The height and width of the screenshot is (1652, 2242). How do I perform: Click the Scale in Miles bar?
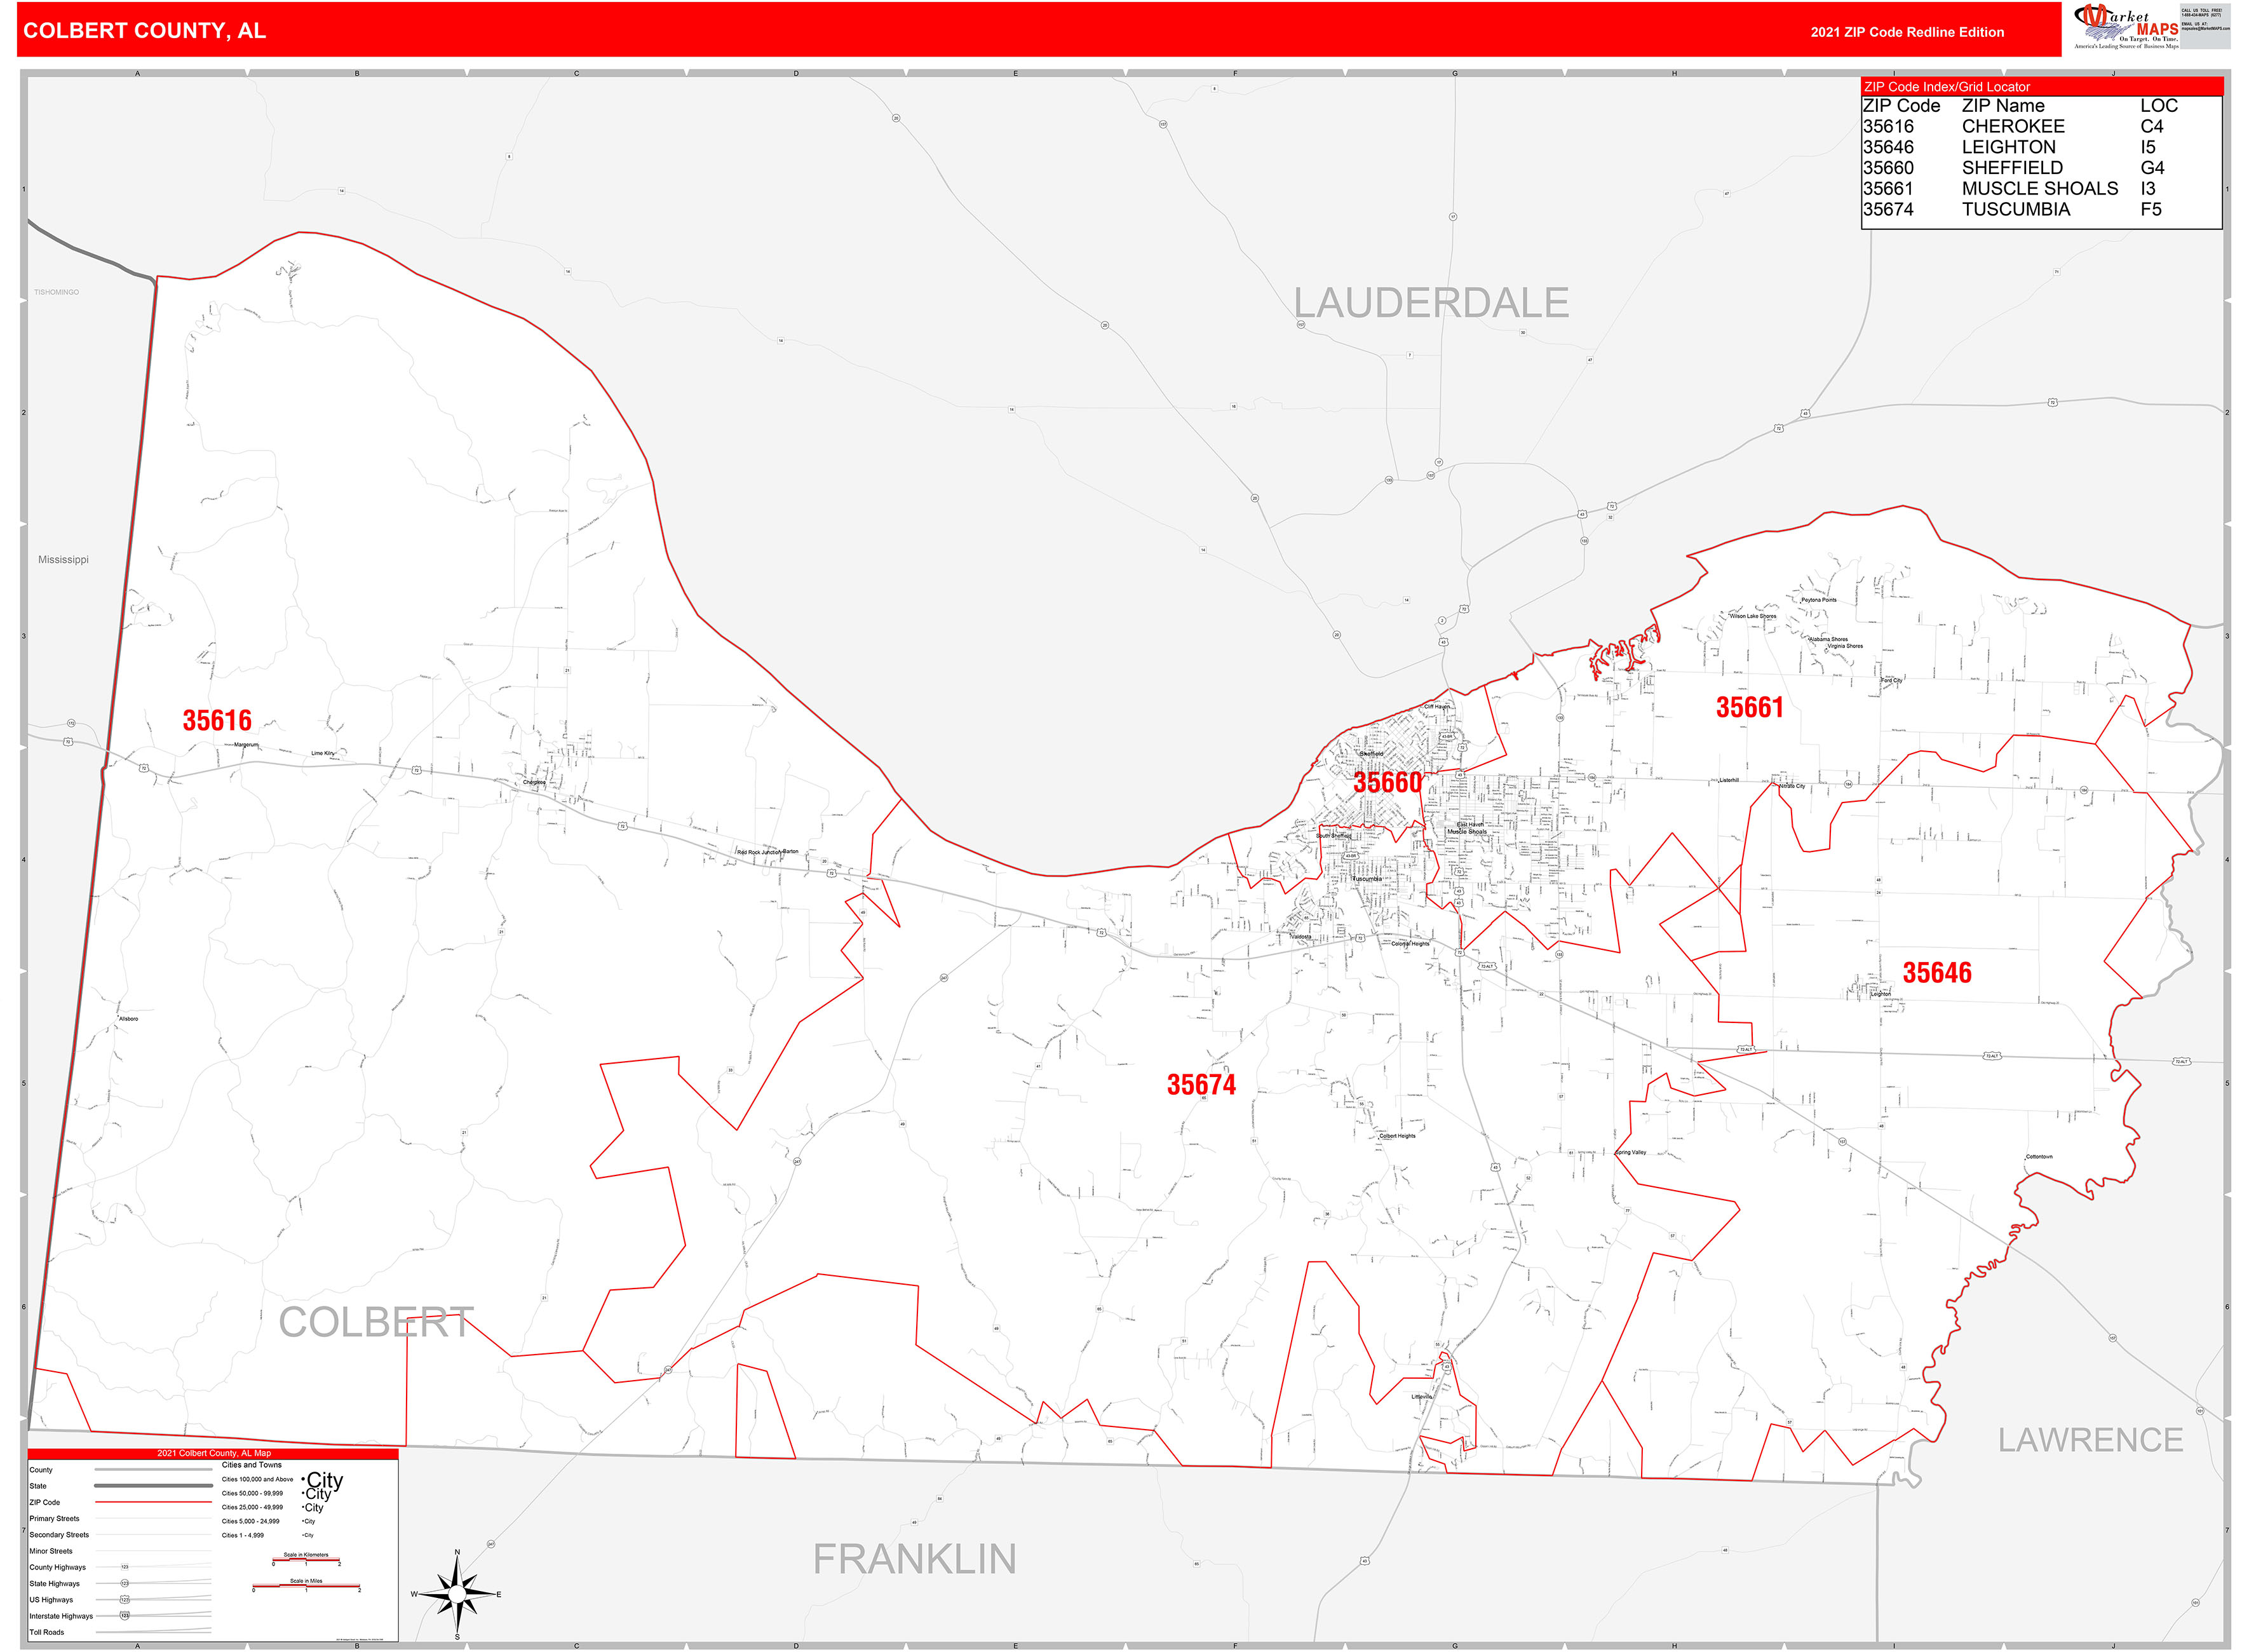click(x=306, y=1586)
